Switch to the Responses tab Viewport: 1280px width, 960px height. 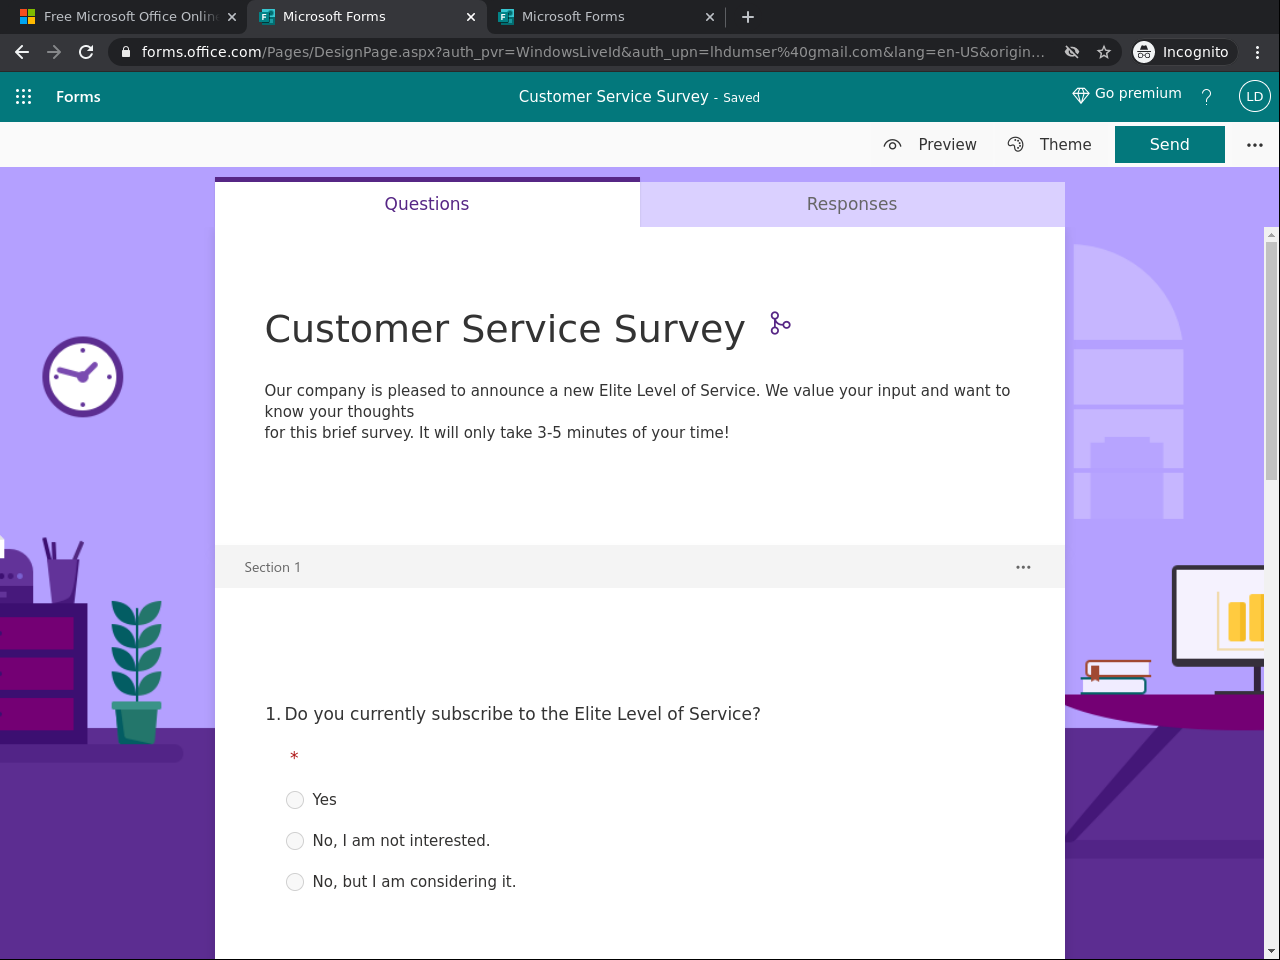[852, 204]
